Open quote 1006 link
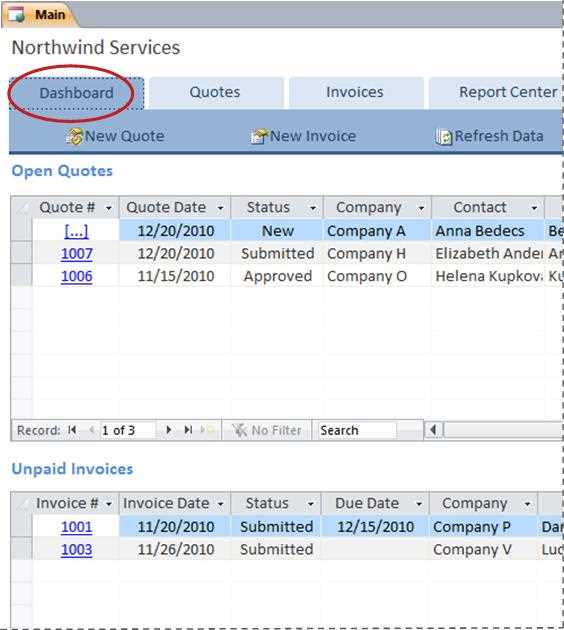This screenshot has width=564, height=630. pyautogui.click(x=77, y=276)
